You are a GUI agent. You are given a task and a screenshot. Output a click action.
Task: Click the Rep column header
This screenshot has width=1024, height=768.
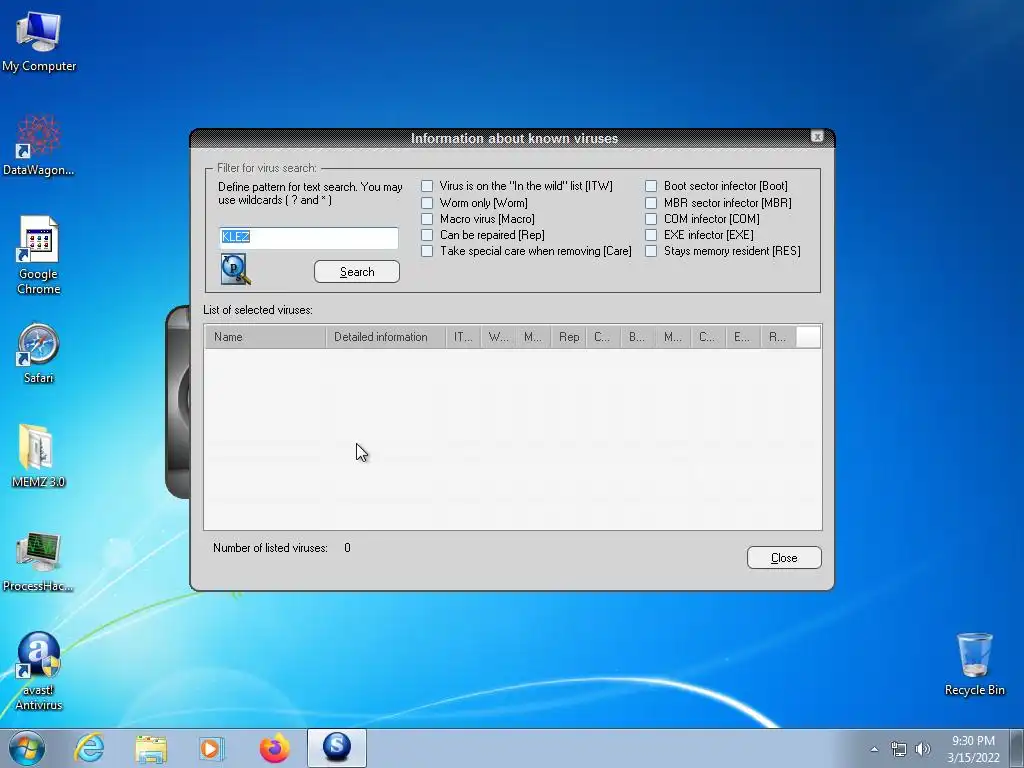pyautogui.click(x=569, y=337)
